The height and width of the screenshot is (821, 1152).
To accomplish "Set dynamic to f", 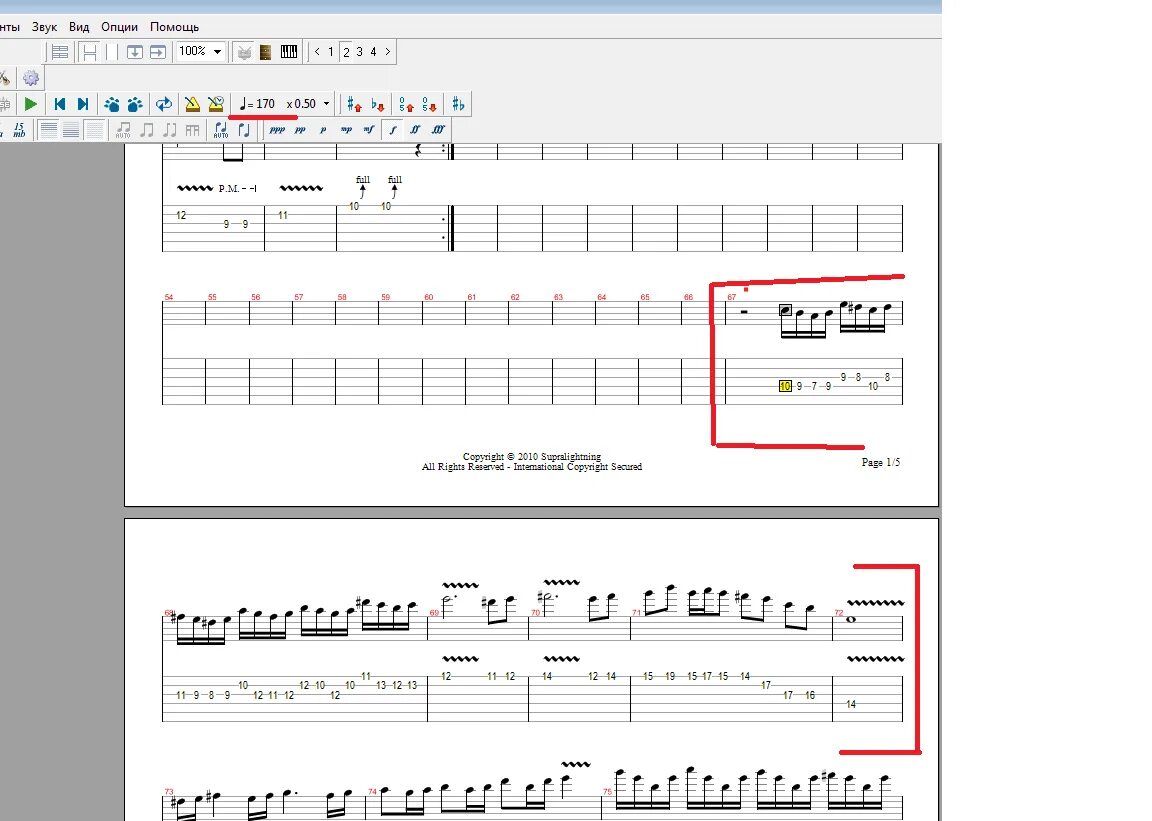I will coord(392,130).
